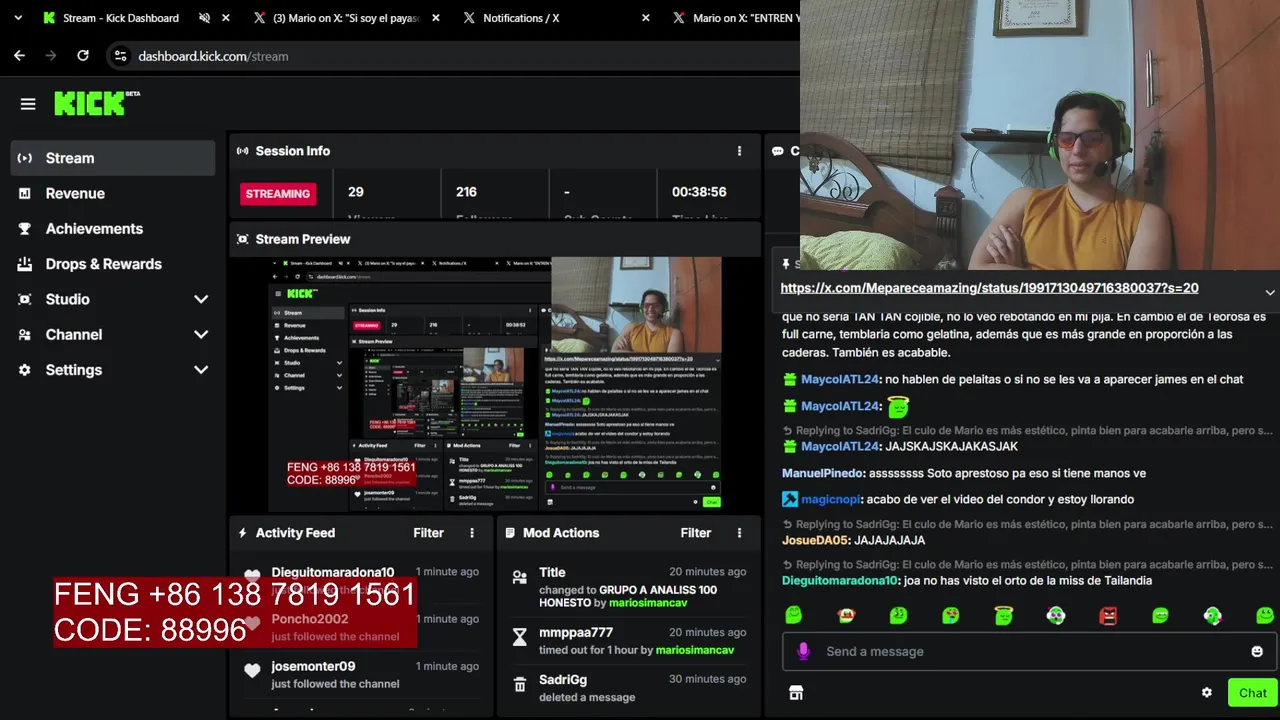
Task: Click Dieguitomaradona10 in Activity Feed
Action: click(333, 572)
